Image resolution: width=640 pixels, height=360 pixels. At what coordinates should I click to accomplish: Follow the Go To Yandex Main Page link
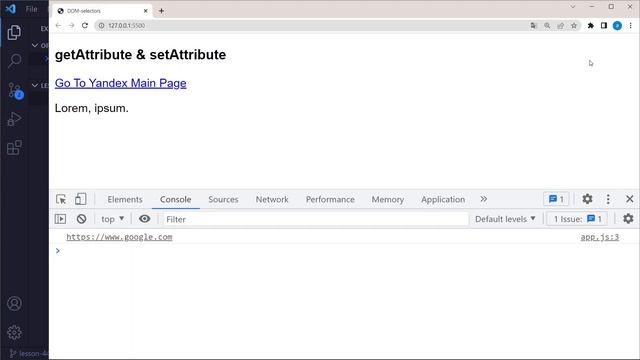120,83
